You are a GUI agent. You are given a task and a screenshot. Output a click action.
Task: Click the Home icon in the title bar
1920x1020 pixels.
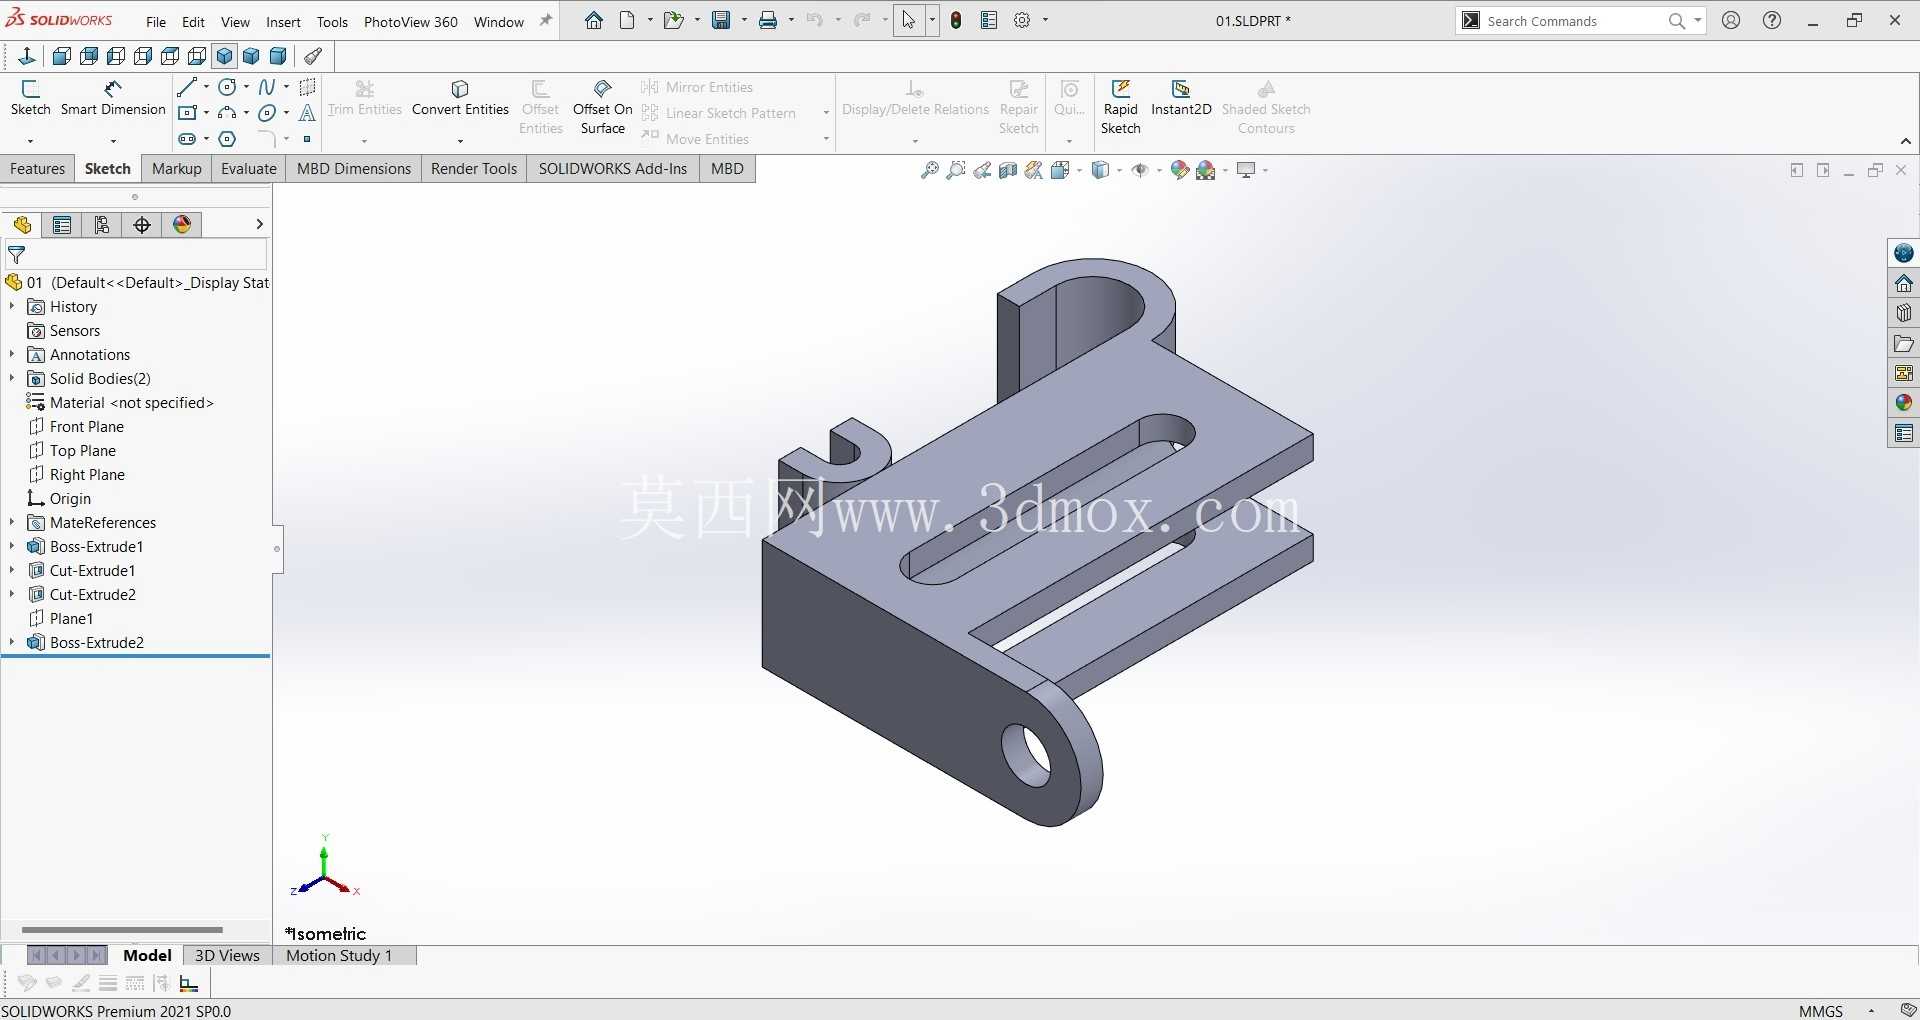[594, 20]
